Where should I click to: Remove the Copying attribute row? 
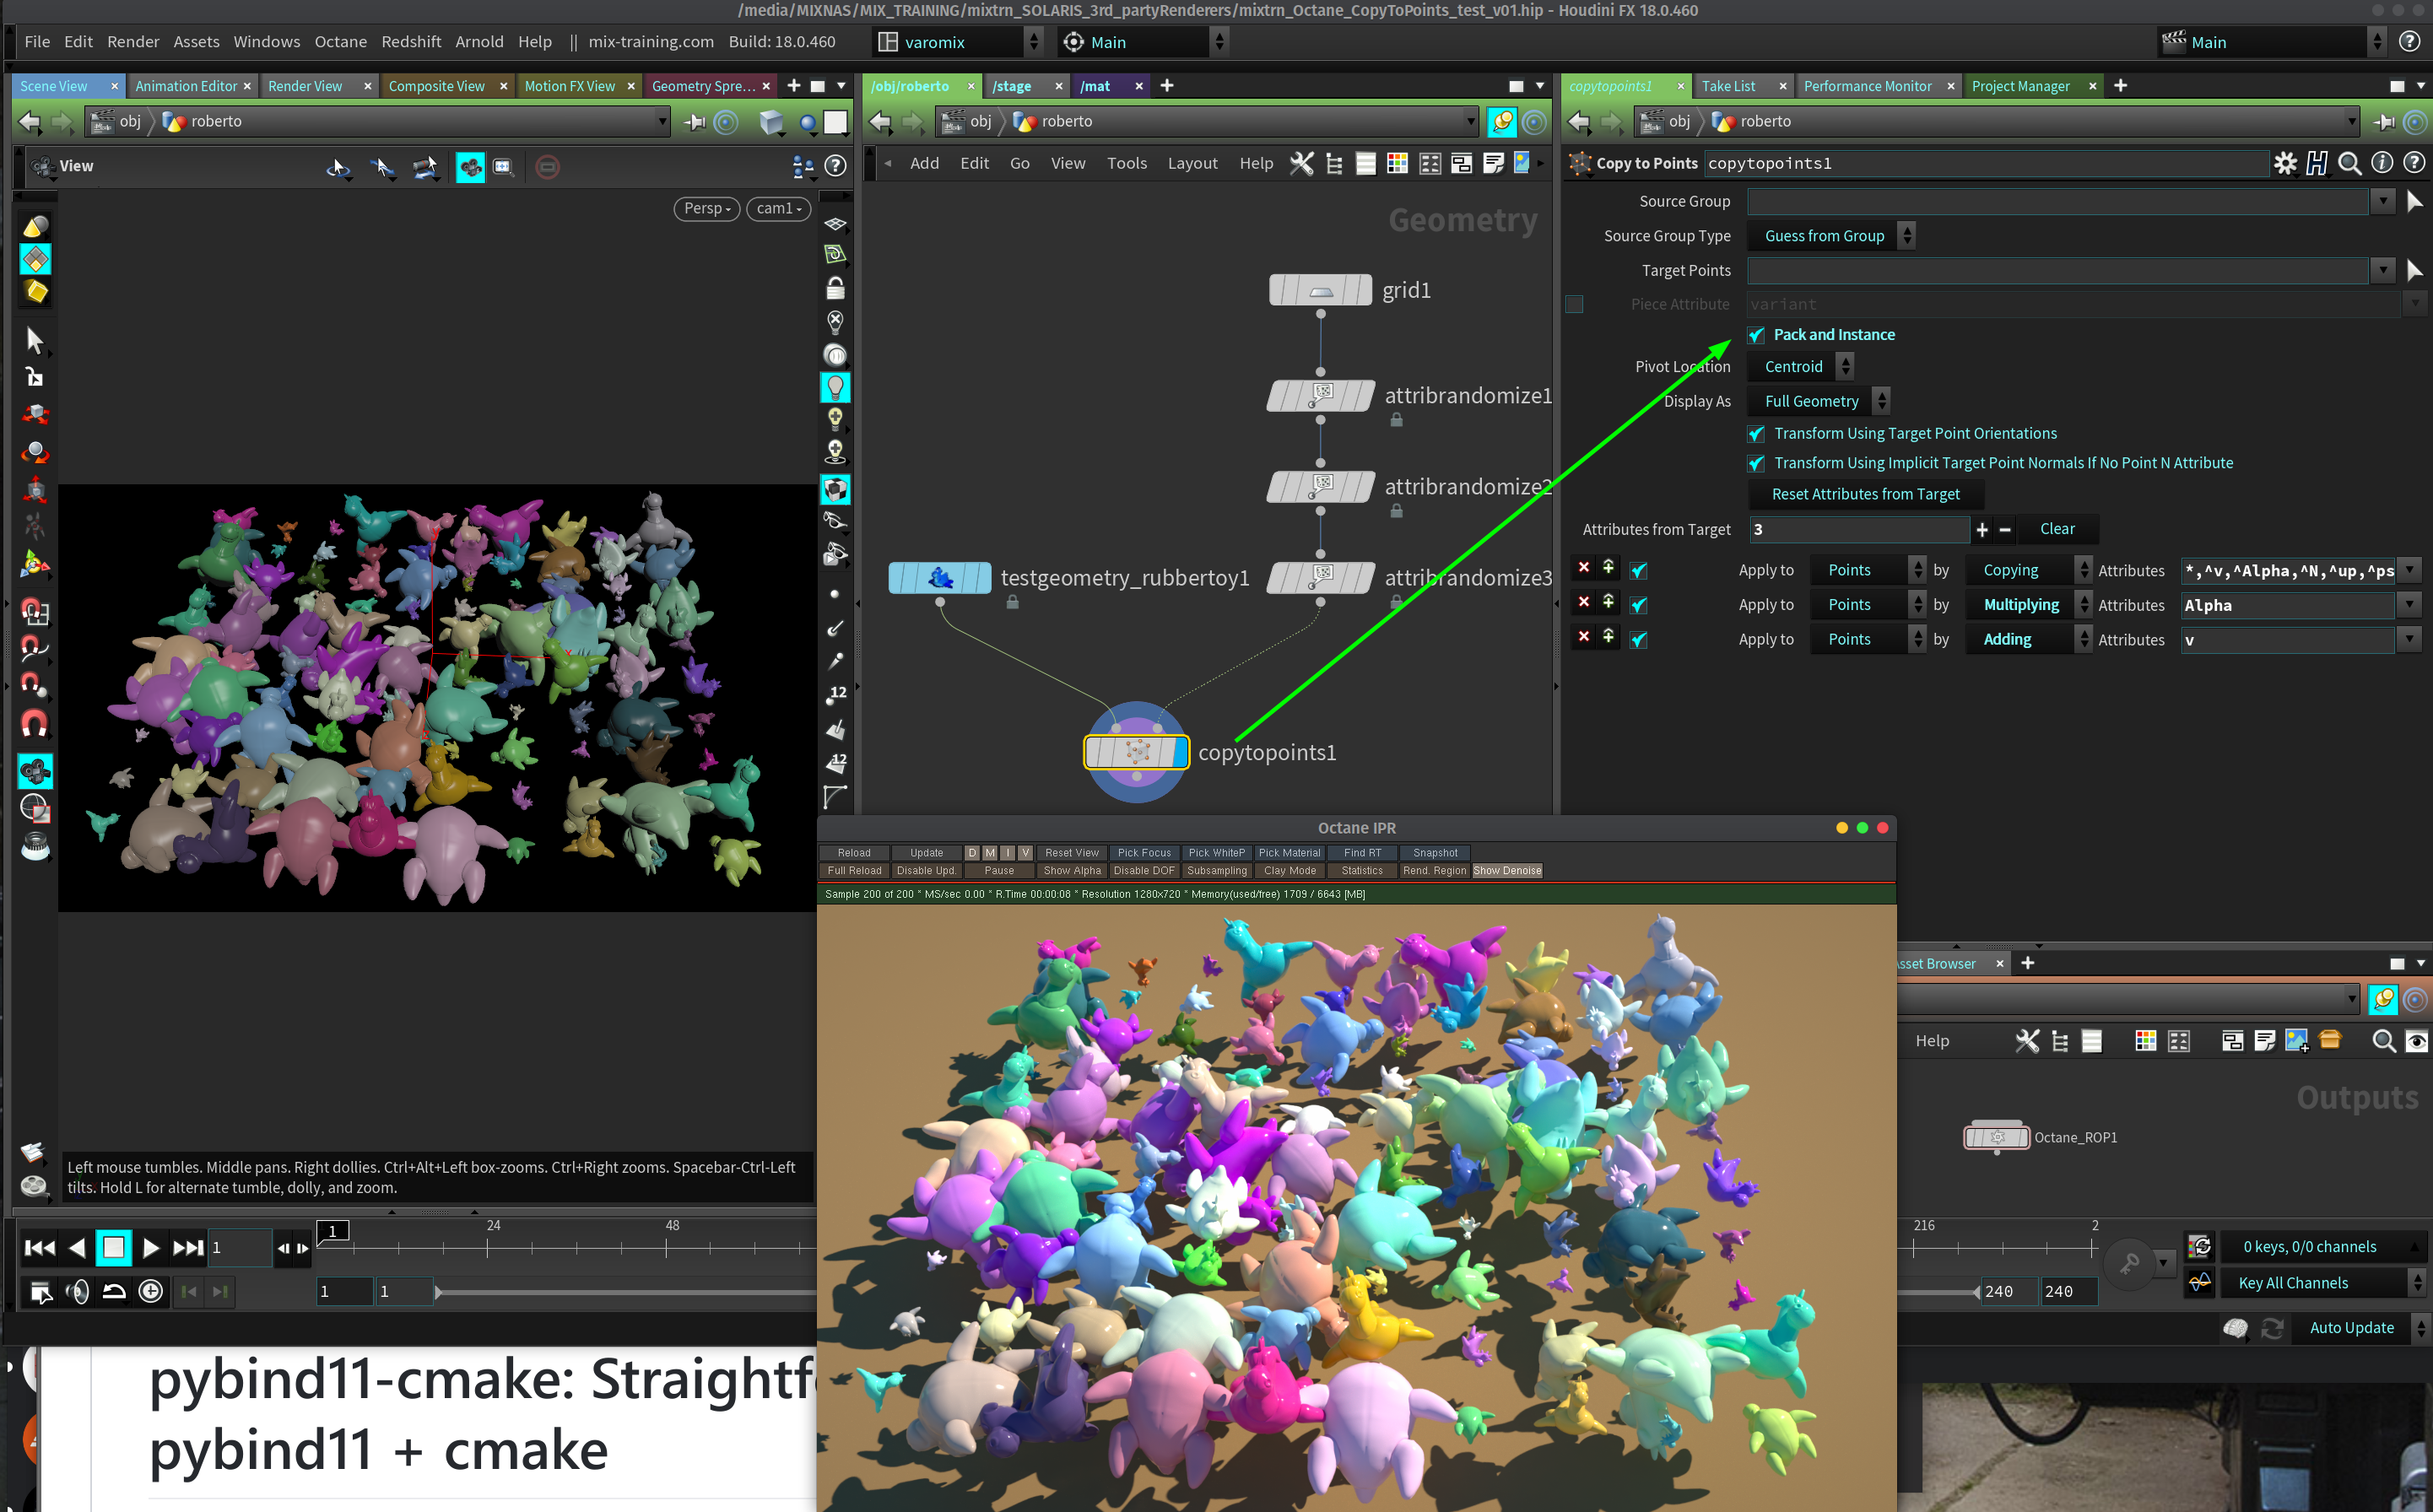(1583, 569)
